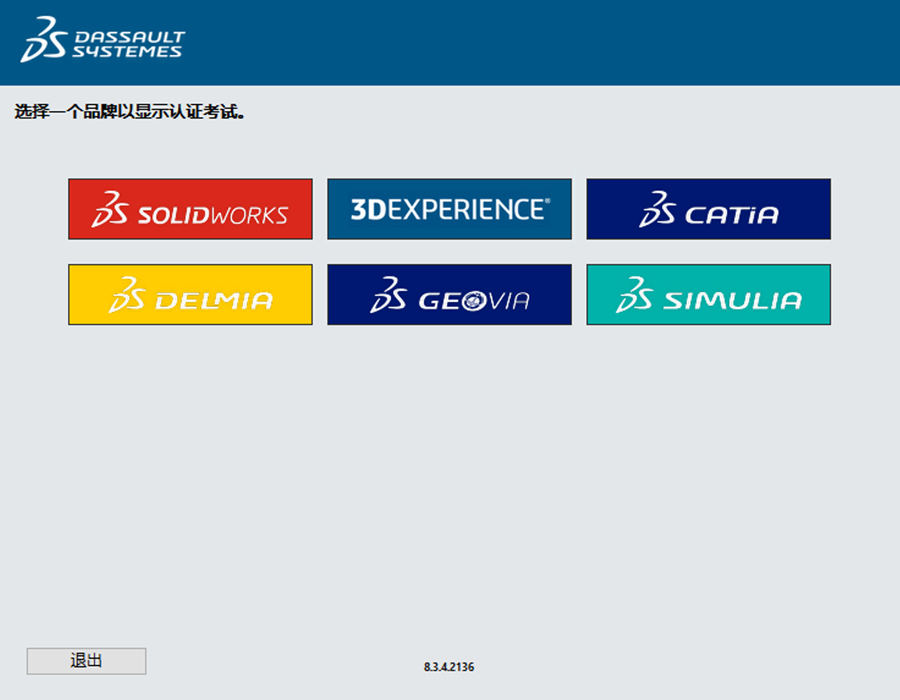Click the globe letter O in GEOVIA
This screenshot has height=700, width=900.
[x=474, y=300]
